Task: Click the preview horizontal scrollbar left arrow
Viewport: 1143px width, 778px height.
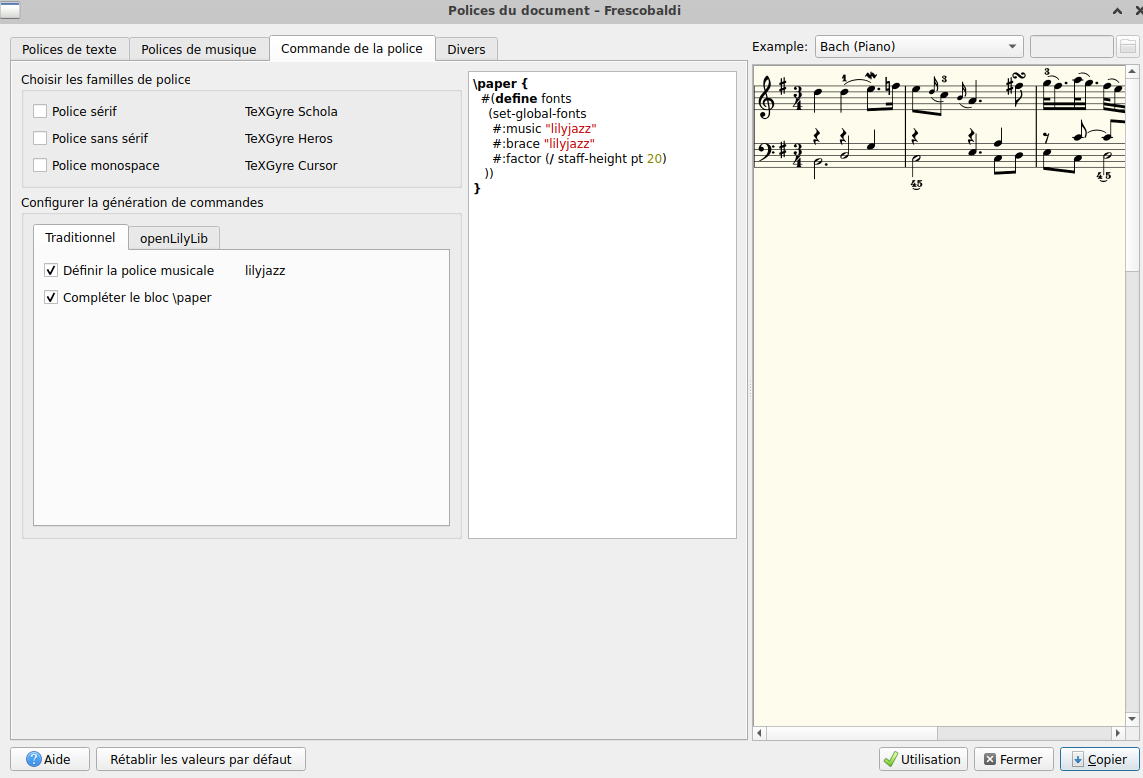Action: pos(760,733)
